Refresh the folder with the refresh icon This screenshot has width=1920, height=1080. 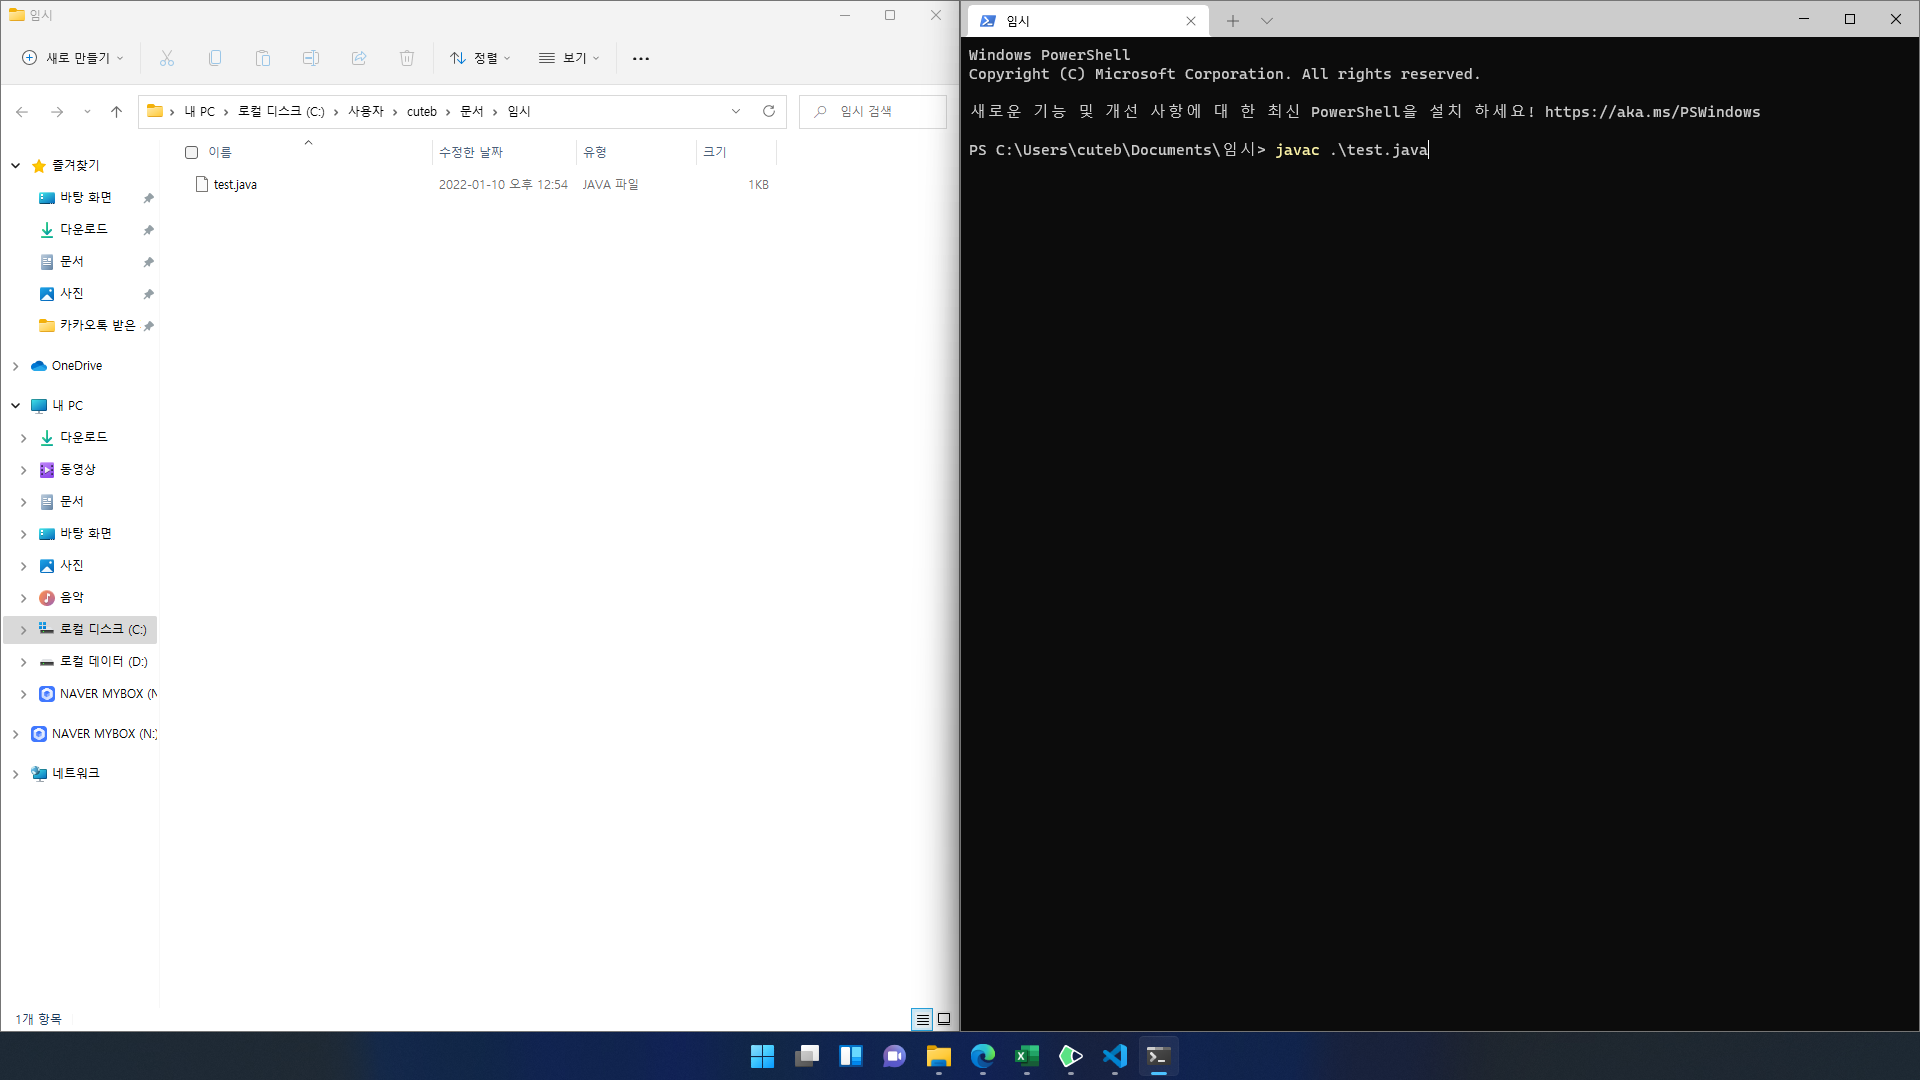pyautogui.click(x=769, y=111)
